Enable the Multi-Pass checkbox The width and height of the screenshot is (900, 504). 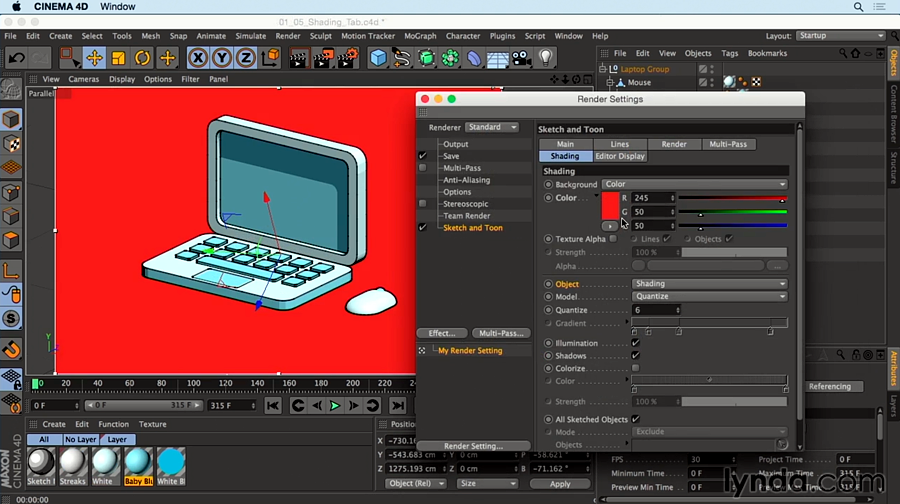tap(422, 168)
